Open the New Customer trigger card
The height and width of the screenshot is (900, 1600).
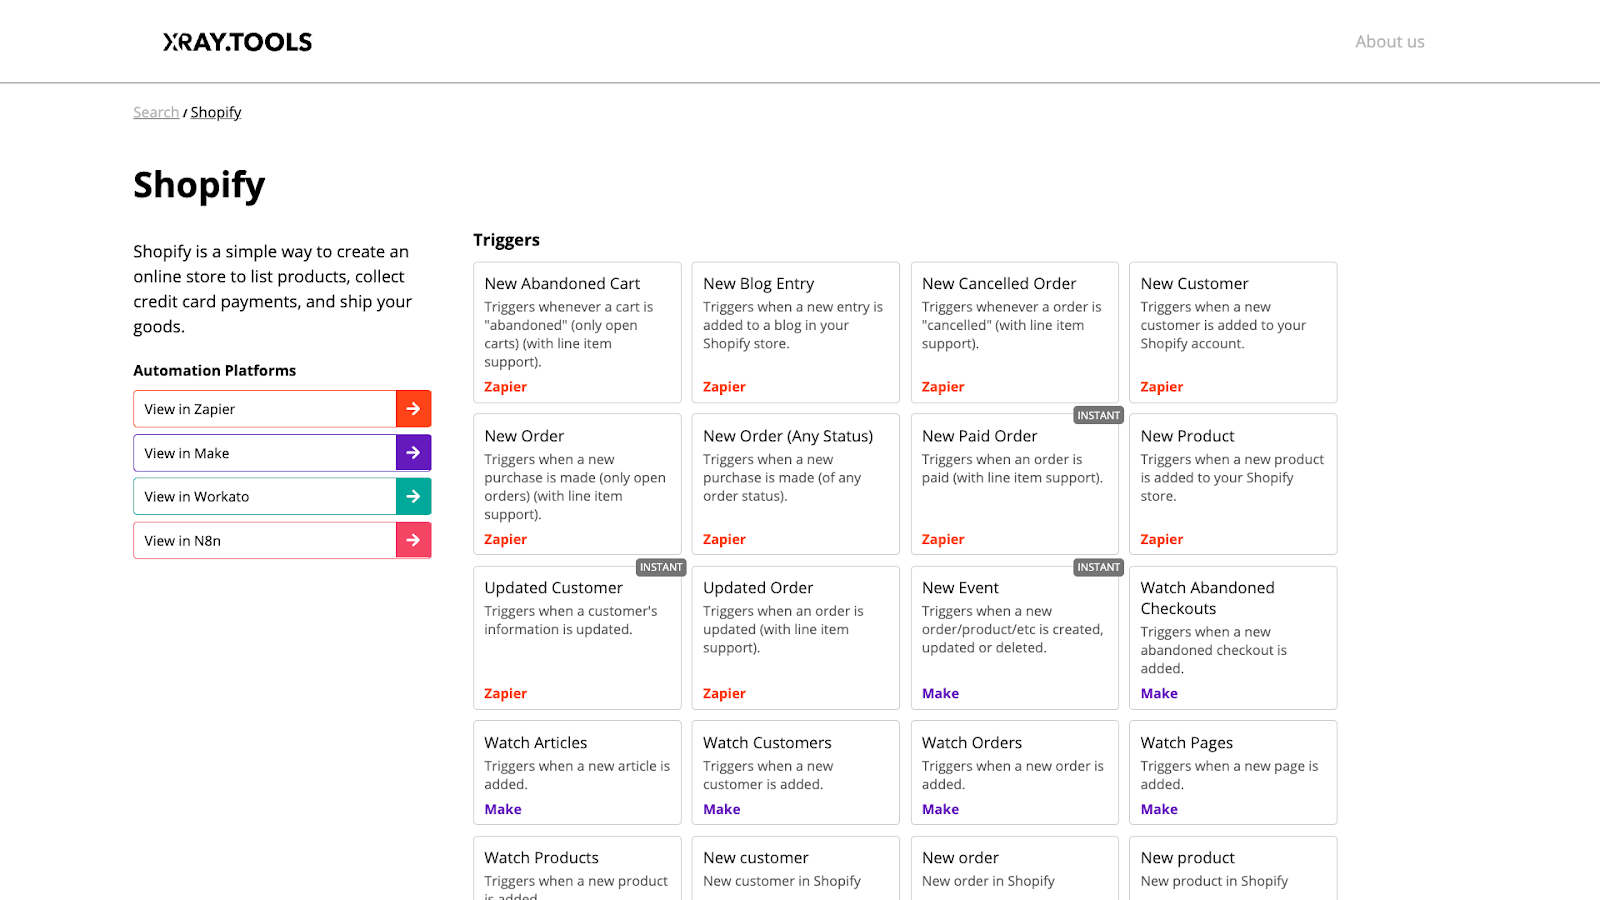(1233, 333)
